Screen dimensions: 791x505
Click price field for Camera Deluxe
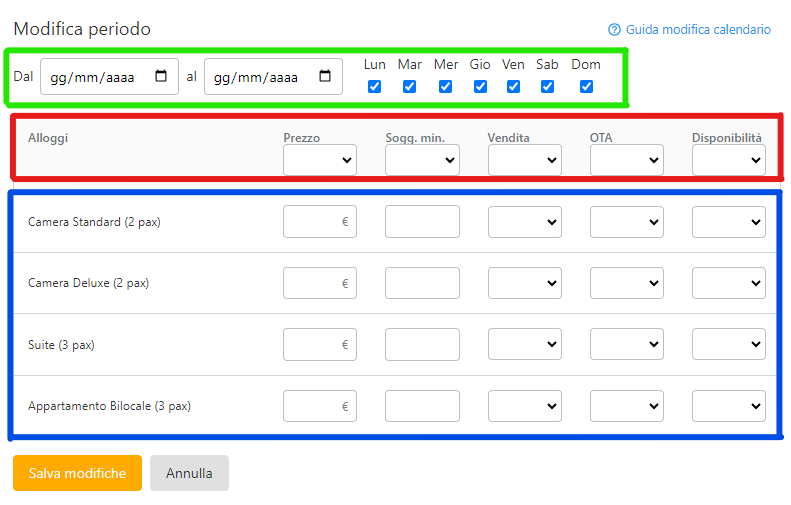pos(312,284)
